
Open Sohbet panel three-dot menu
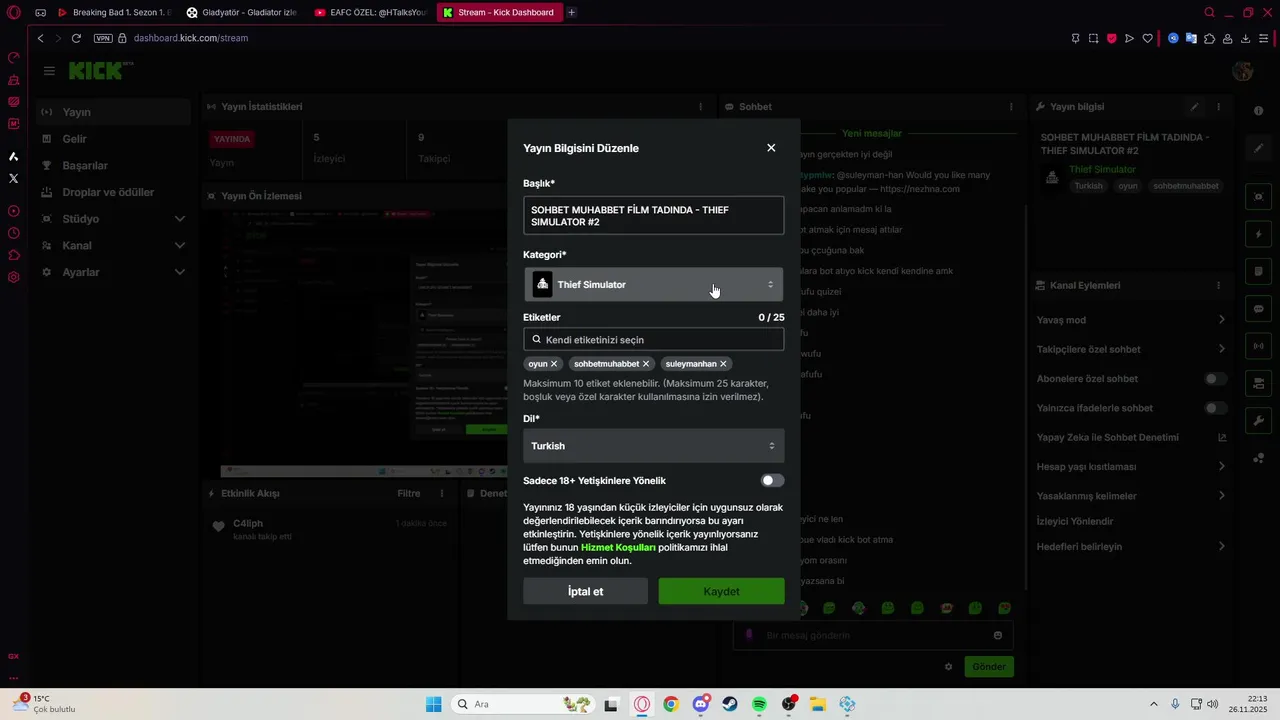pyautogui.click(x=1011, y=107)
